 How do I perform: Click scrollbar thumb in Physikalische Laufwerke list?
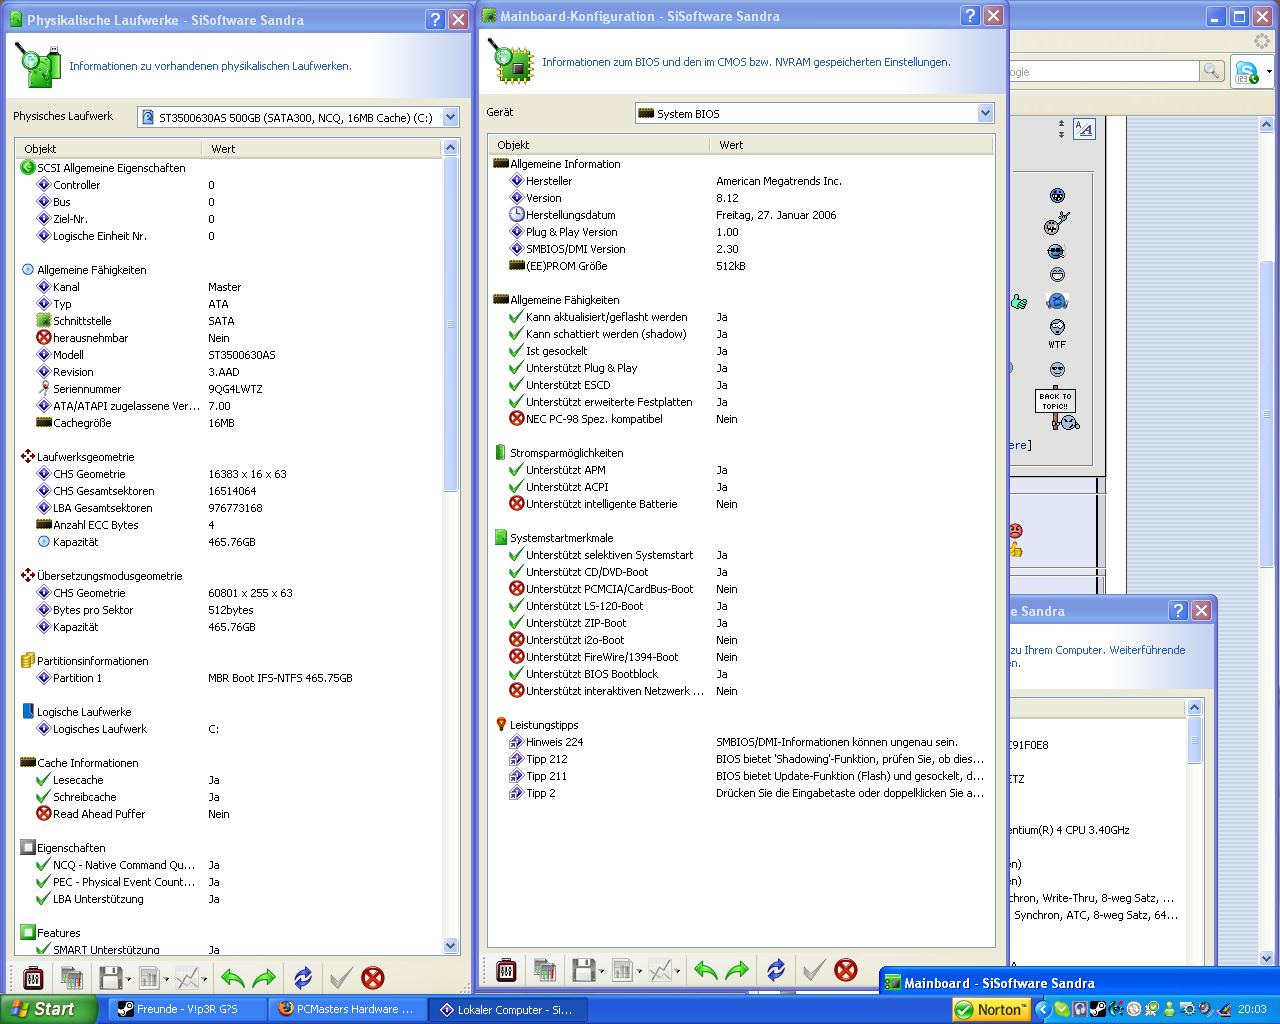coord(450,324)
